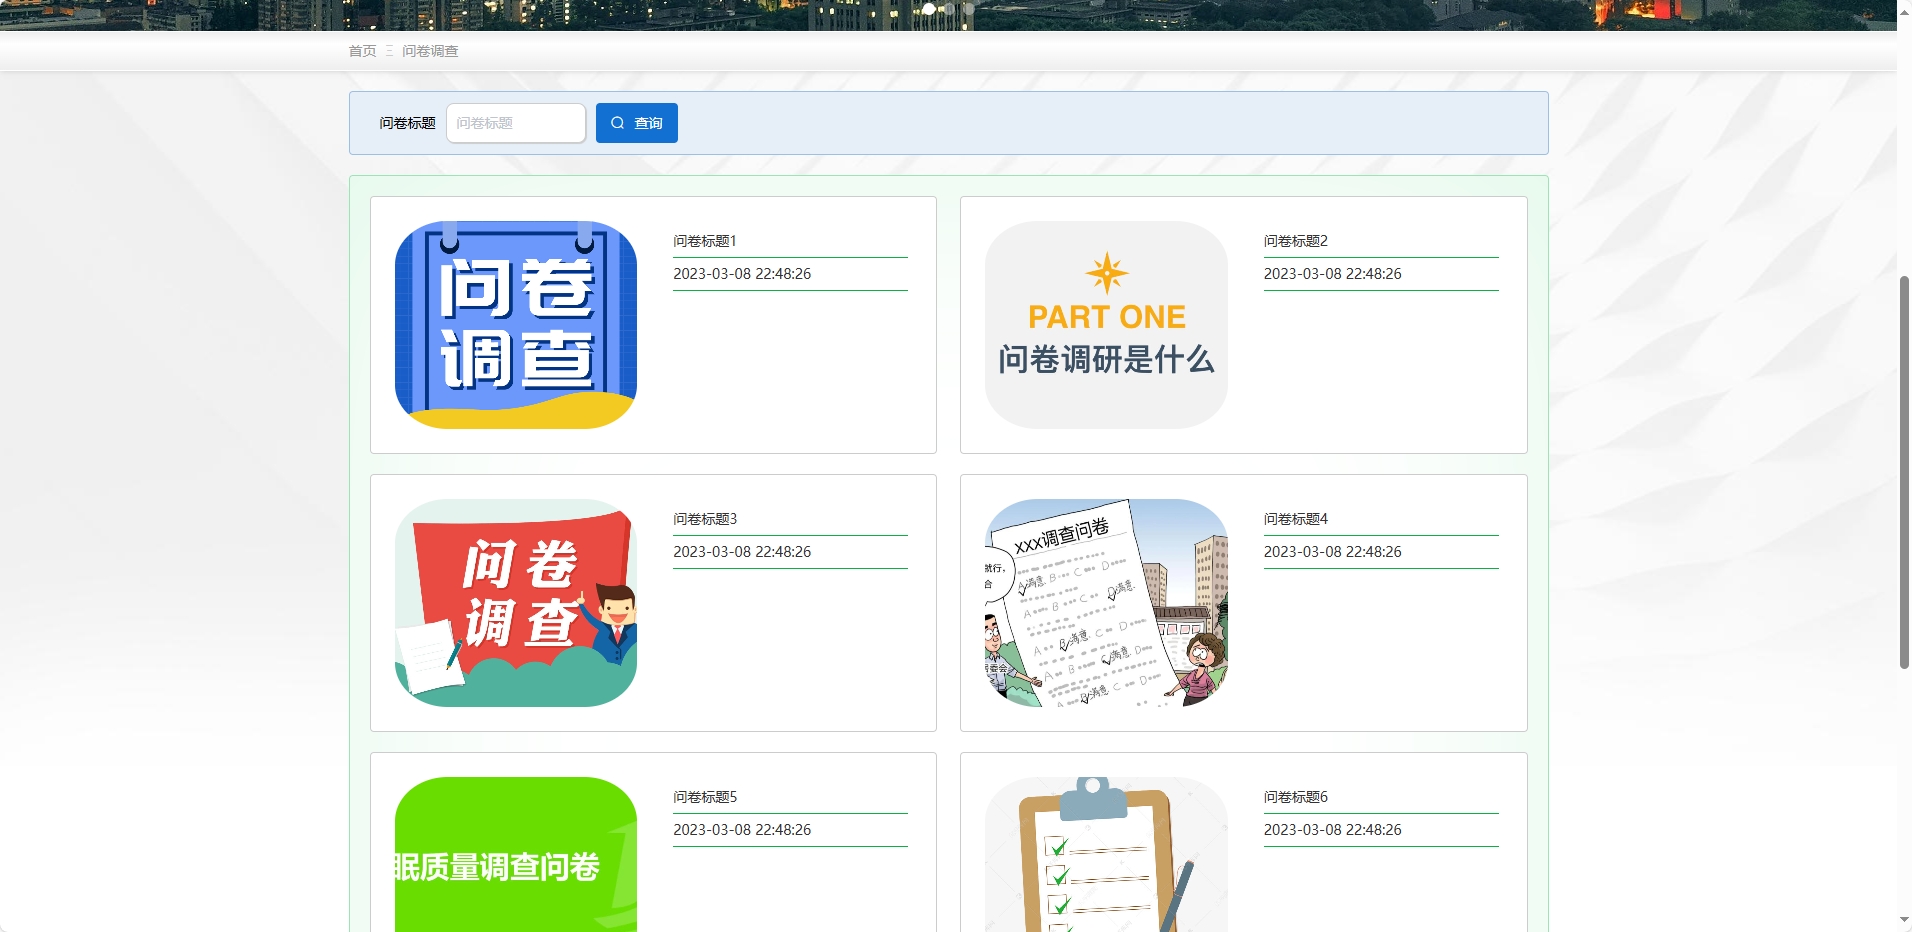This screenshot has width=1912, height=932.
Task: Open the PART ONE 问卷调研是什么 thumbnail
Action: click(x=1106, y=325)
